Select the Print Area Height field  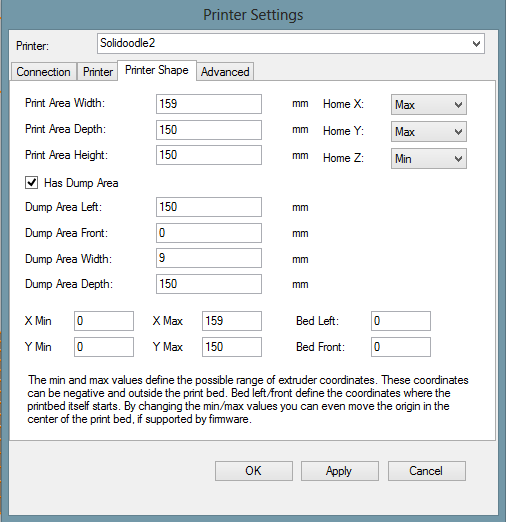(x=209, y=155)
